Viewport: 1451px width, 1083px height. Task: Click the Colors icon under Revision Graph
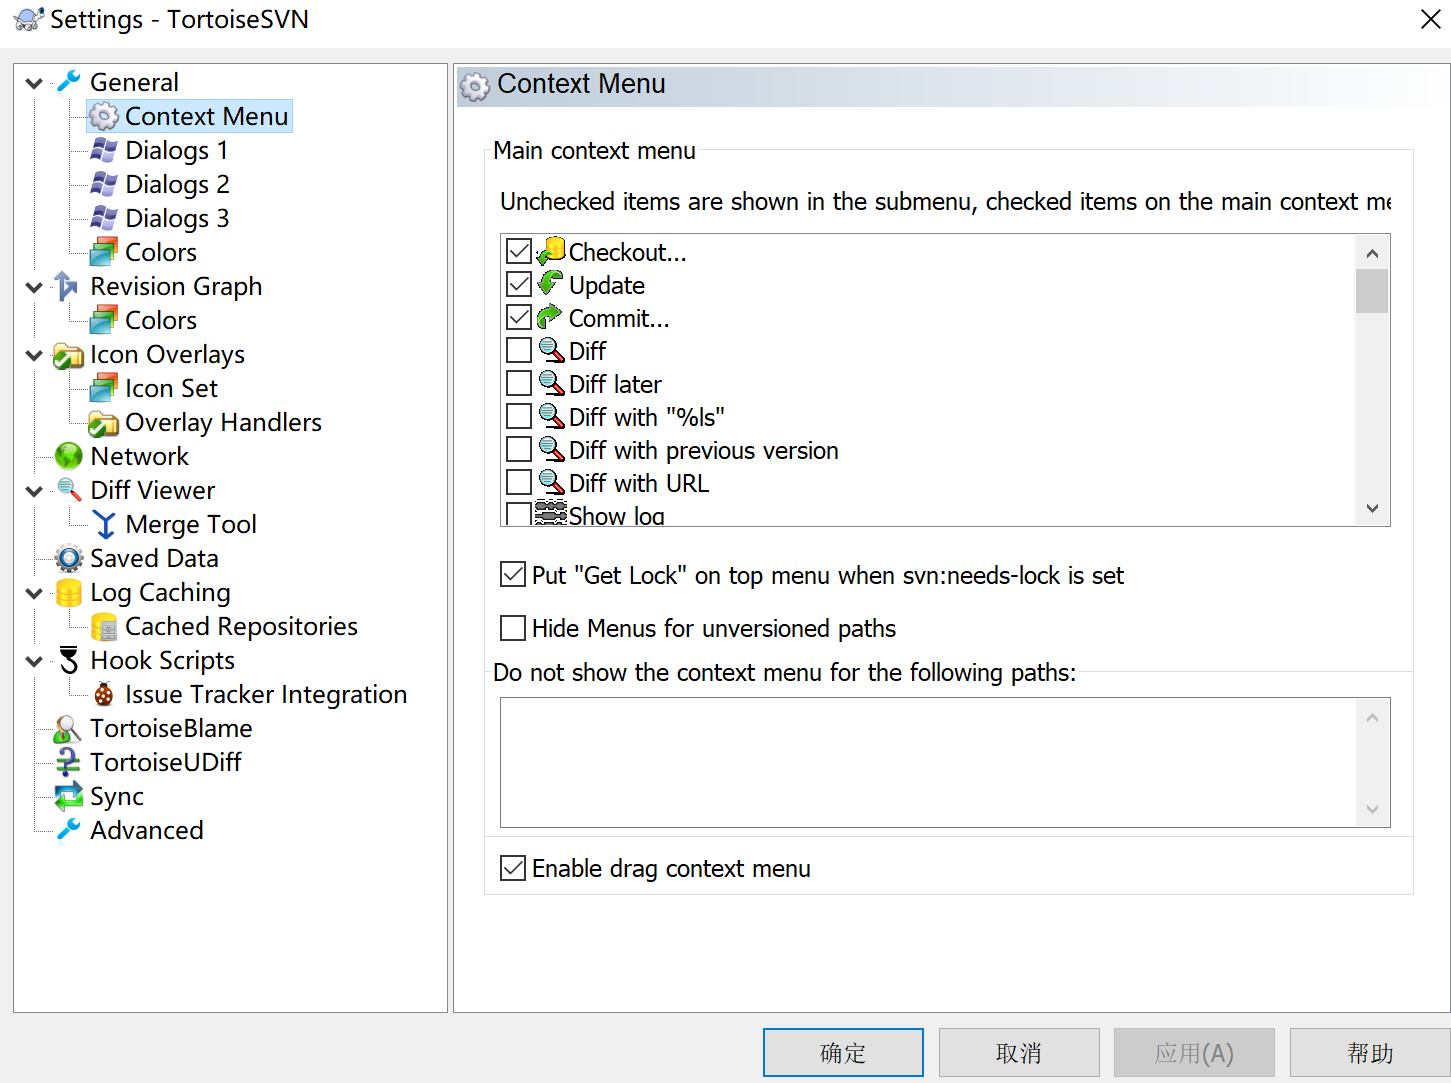(x=104, y=320)
